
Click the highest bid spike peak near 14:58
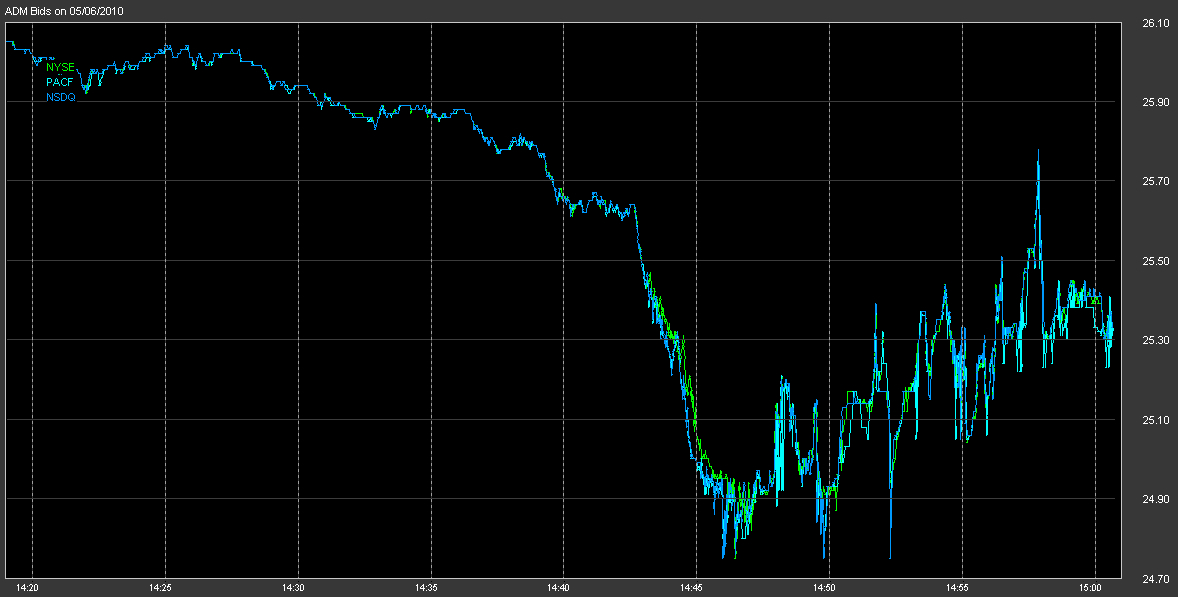pyautogui.click(x=1038, y=151)
